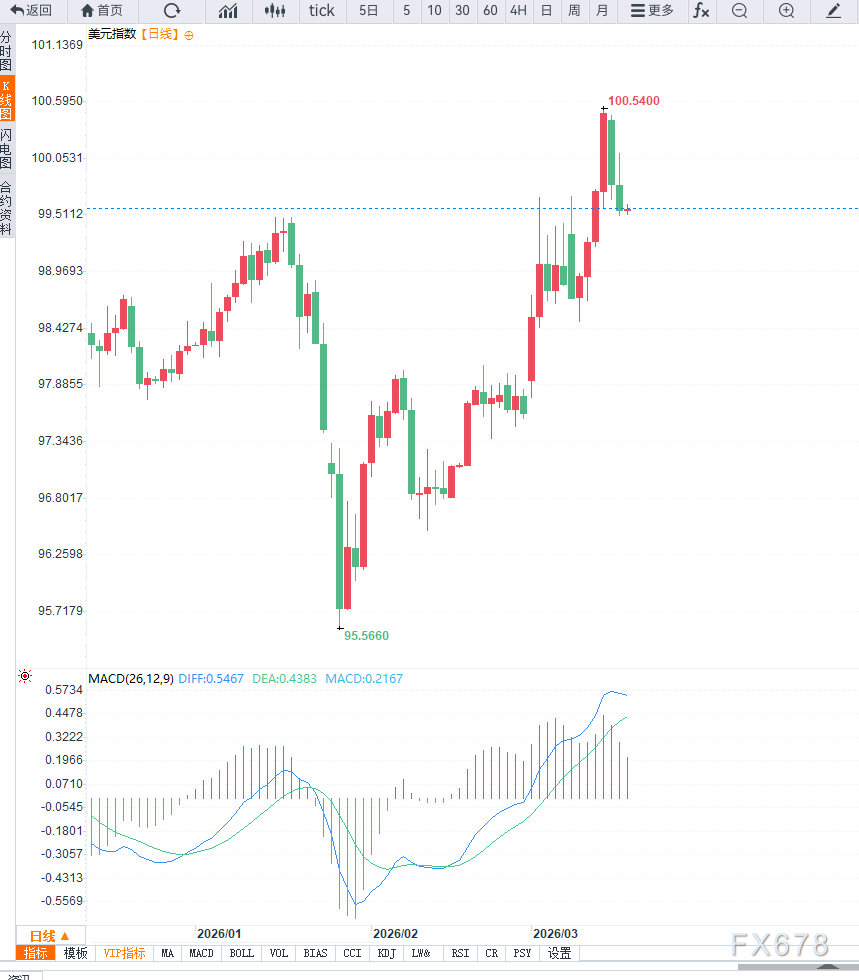
Task: Open the line chart type icon
Action: 228,11
